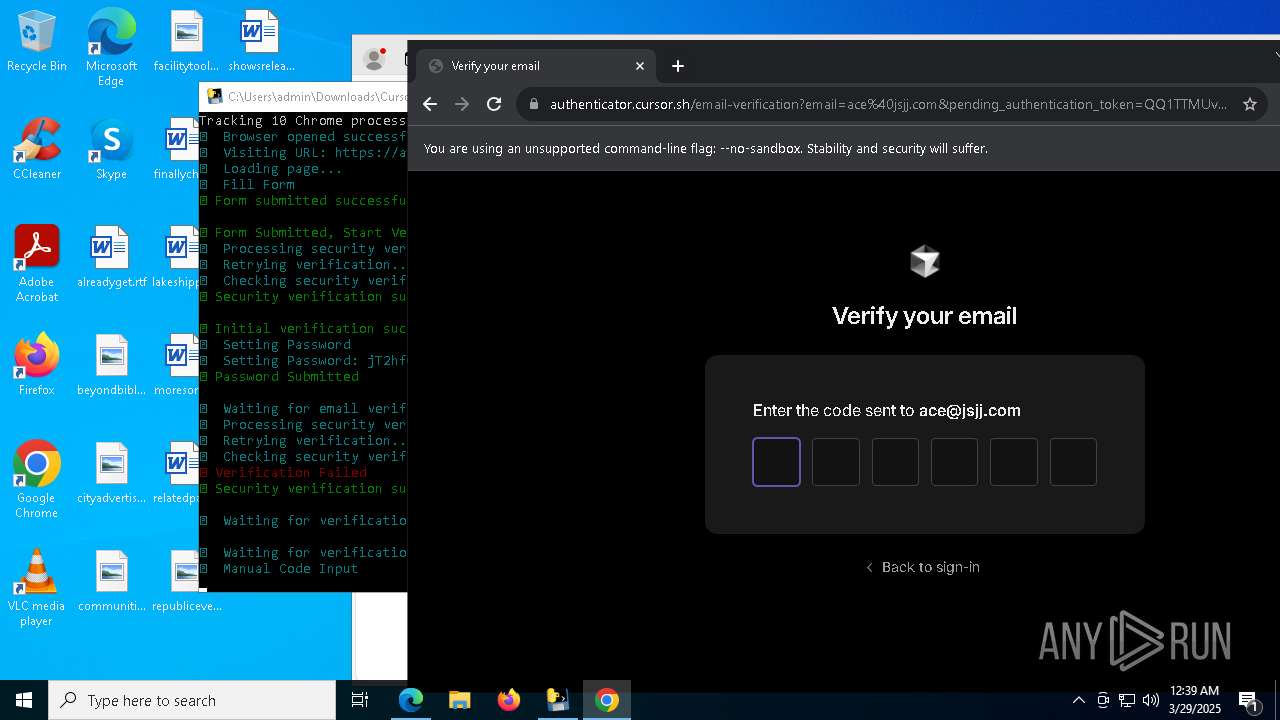Focus the fifth verification code digit box
This screenshot has width=1280, height=720.
tap(1014, 462)
